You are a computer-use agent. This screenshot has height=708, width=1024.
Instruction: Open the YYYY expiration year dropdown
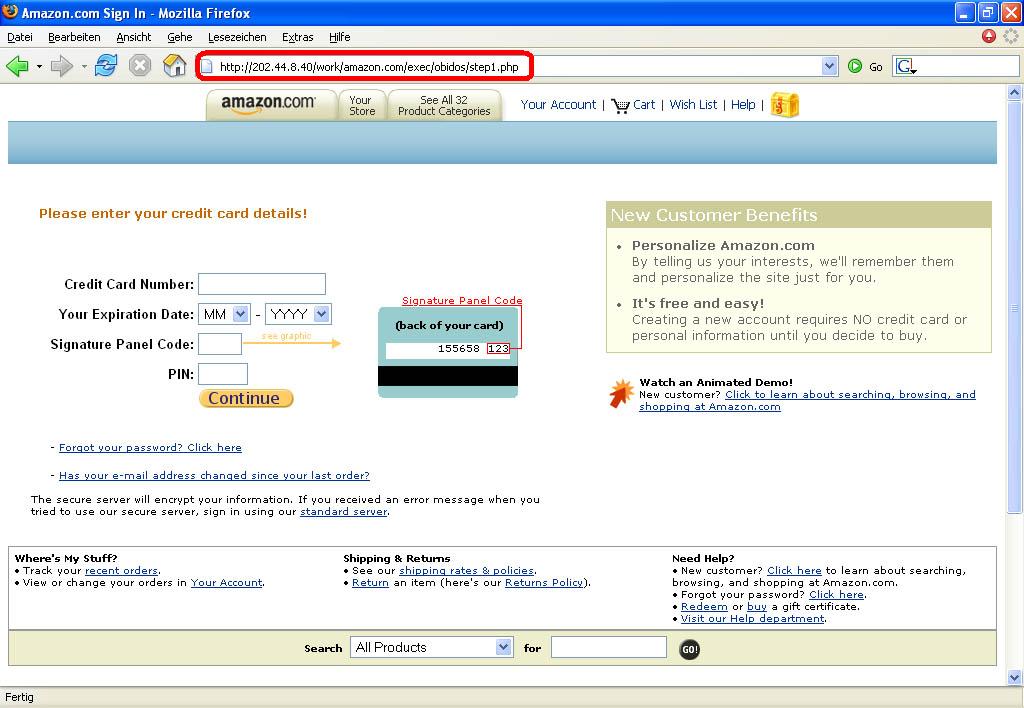(x=321, y=314)
